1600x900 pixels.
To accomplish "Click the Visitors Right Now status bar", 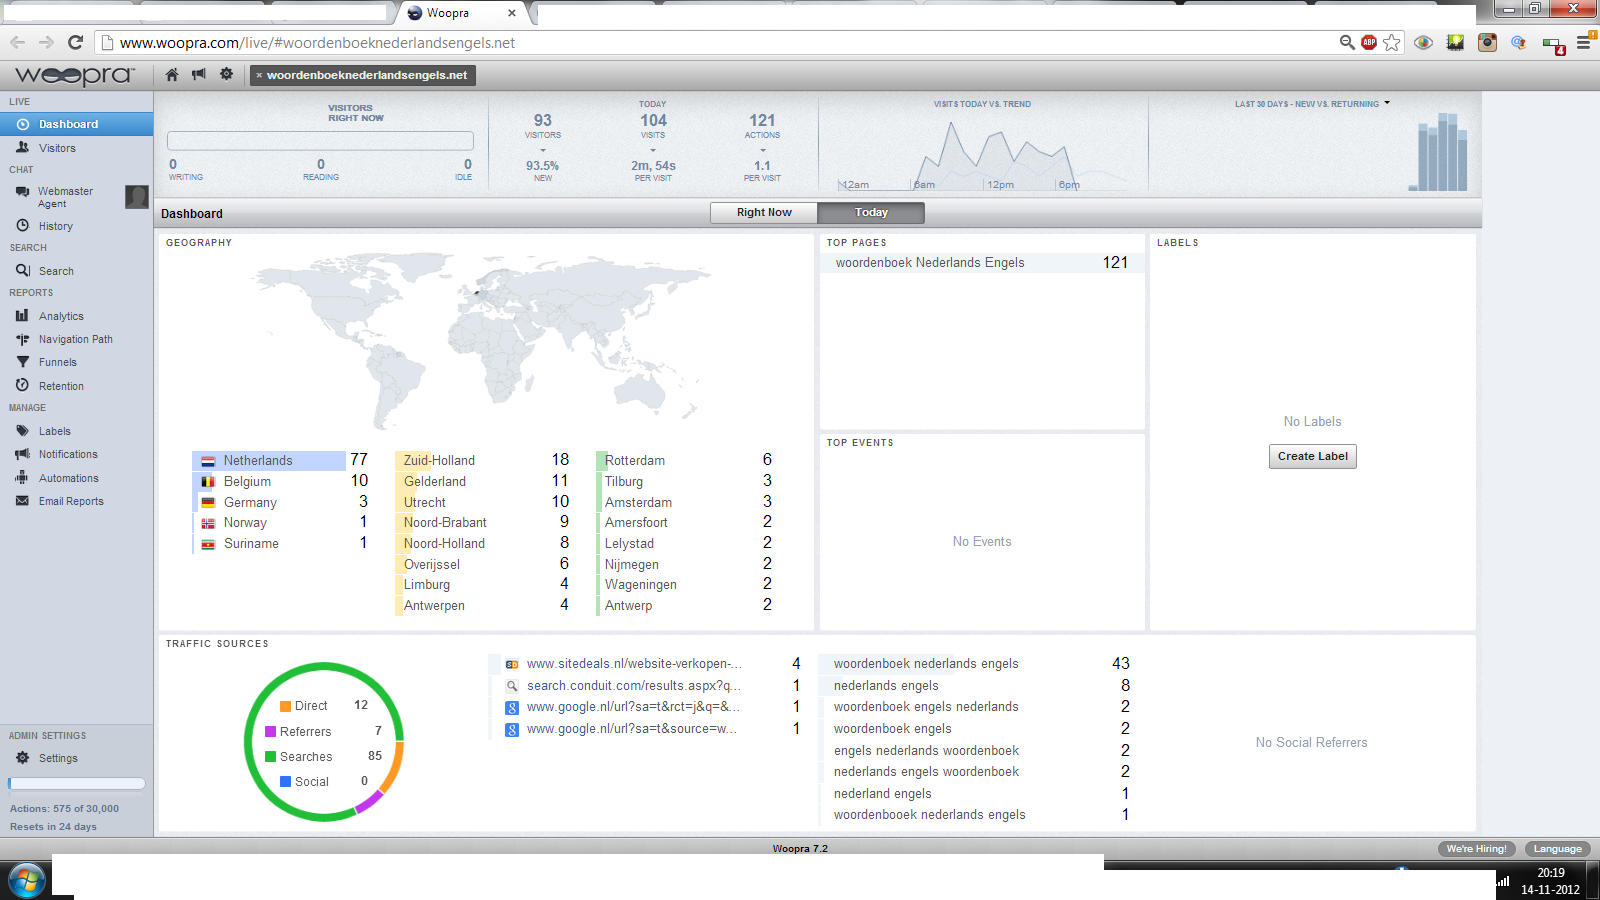I will click(x=320, y=141).
